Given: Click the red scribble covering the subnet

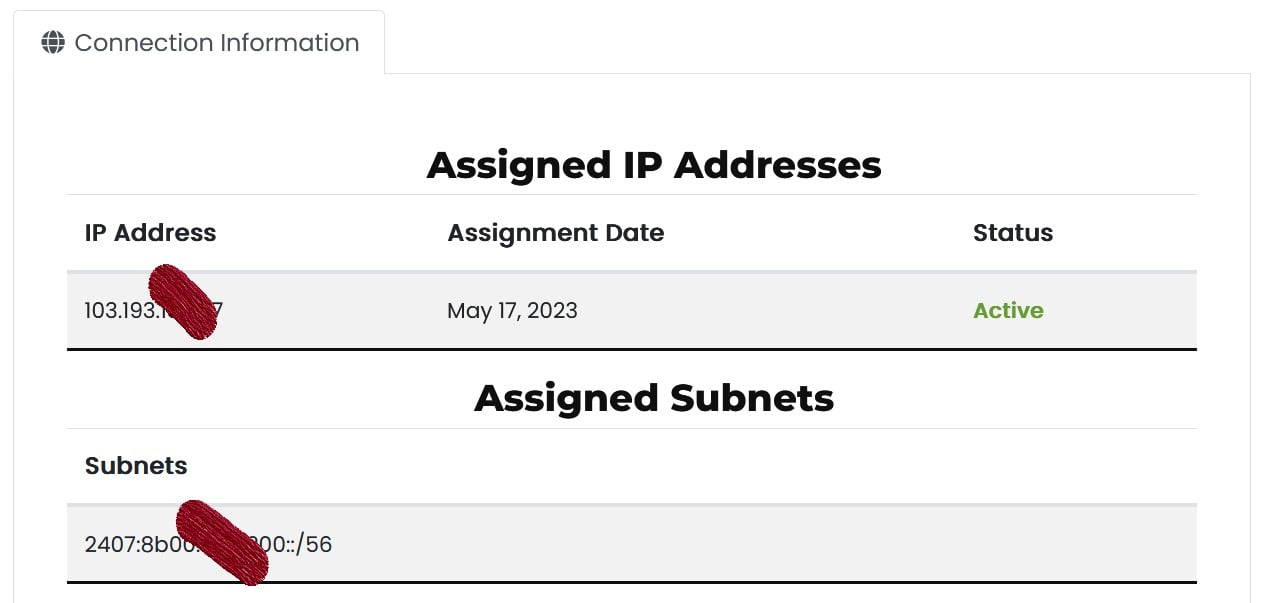Looking at the screenshot, I should click(x=222, y=542).
